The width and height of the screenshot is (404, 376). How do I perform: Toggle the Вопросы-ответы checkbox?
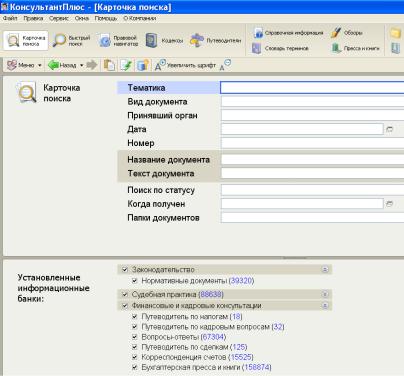point(135,337)
